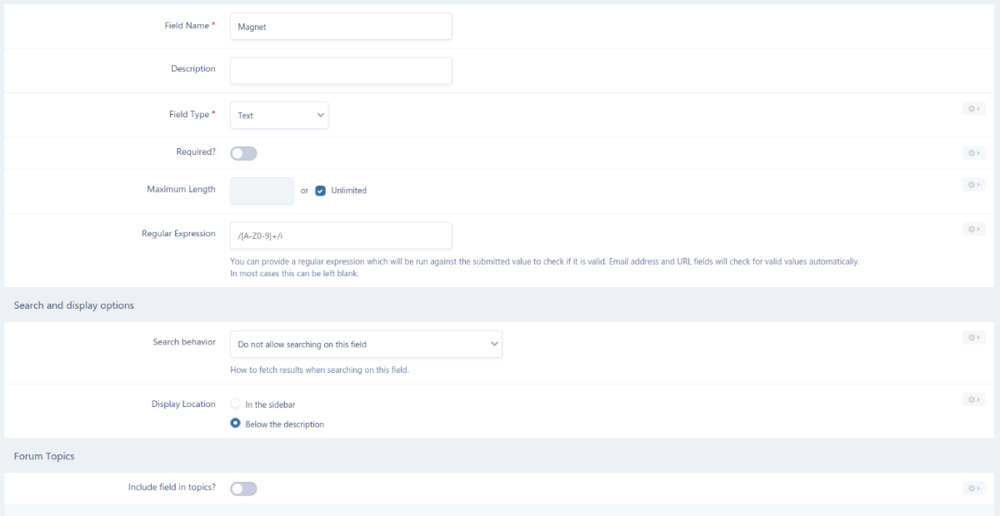This screenshot has width=1000, height=516.
Task: Open gear options for Include field in topics
Action: tap(973, 488)
